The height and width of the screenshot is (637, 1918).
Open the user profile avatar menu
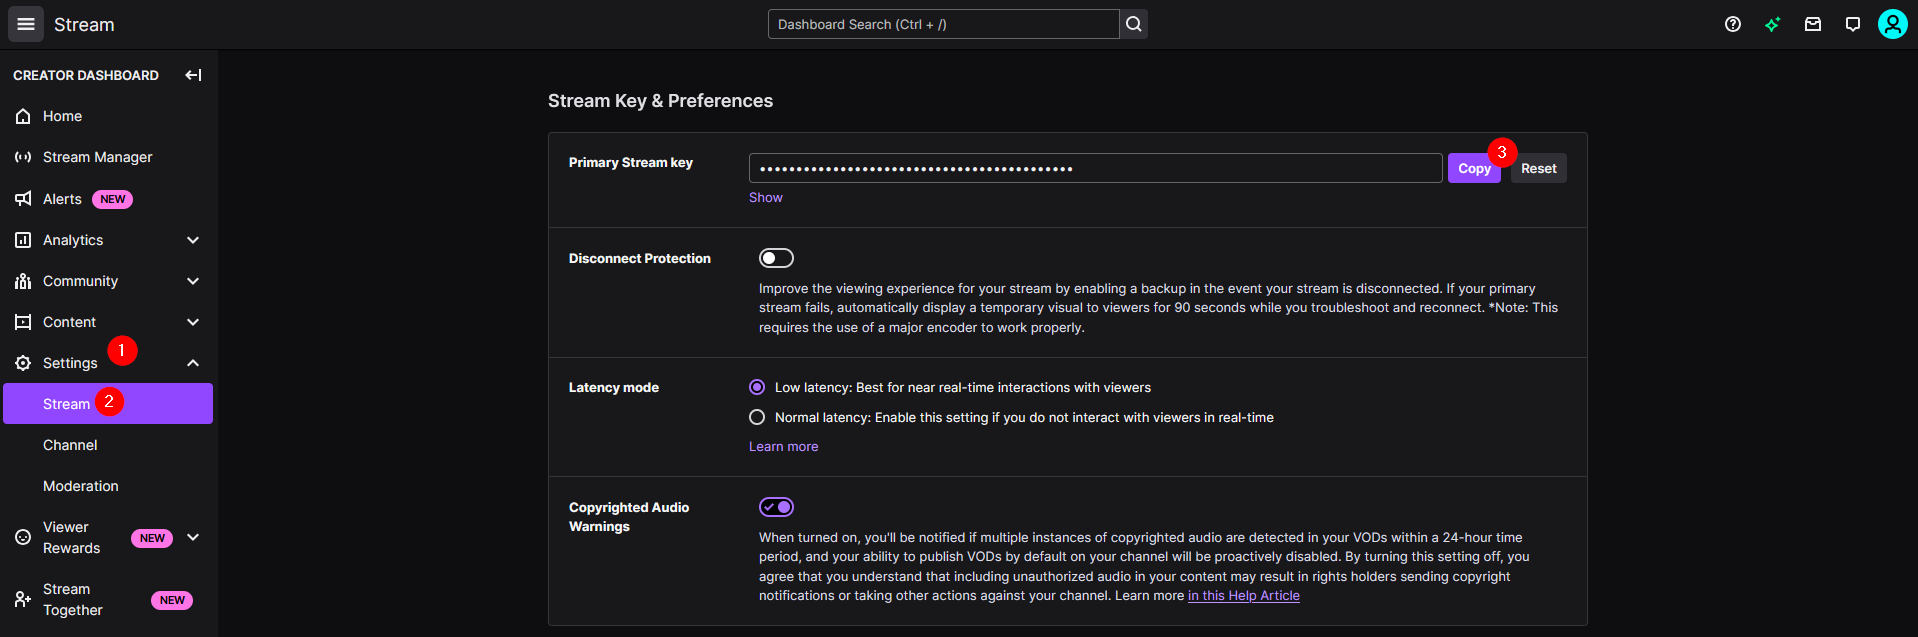[x=1893, y=24]
